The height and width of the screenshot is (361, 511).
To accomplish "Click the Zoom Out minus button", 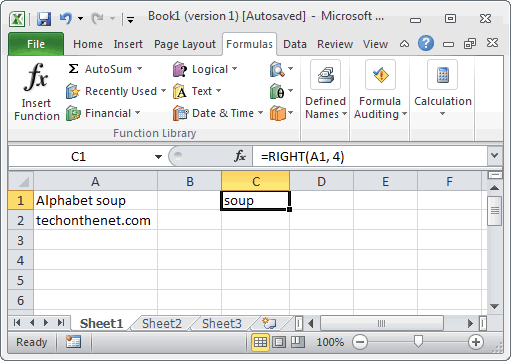I will pyautogui.click(x=360, y=342).
